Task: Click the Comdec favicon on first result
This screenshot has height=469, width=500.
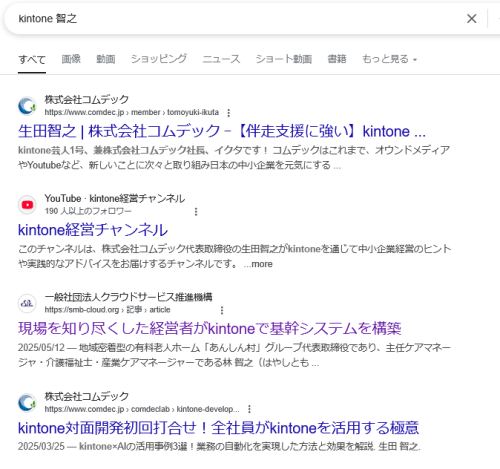Action: (x=27, y=106)
